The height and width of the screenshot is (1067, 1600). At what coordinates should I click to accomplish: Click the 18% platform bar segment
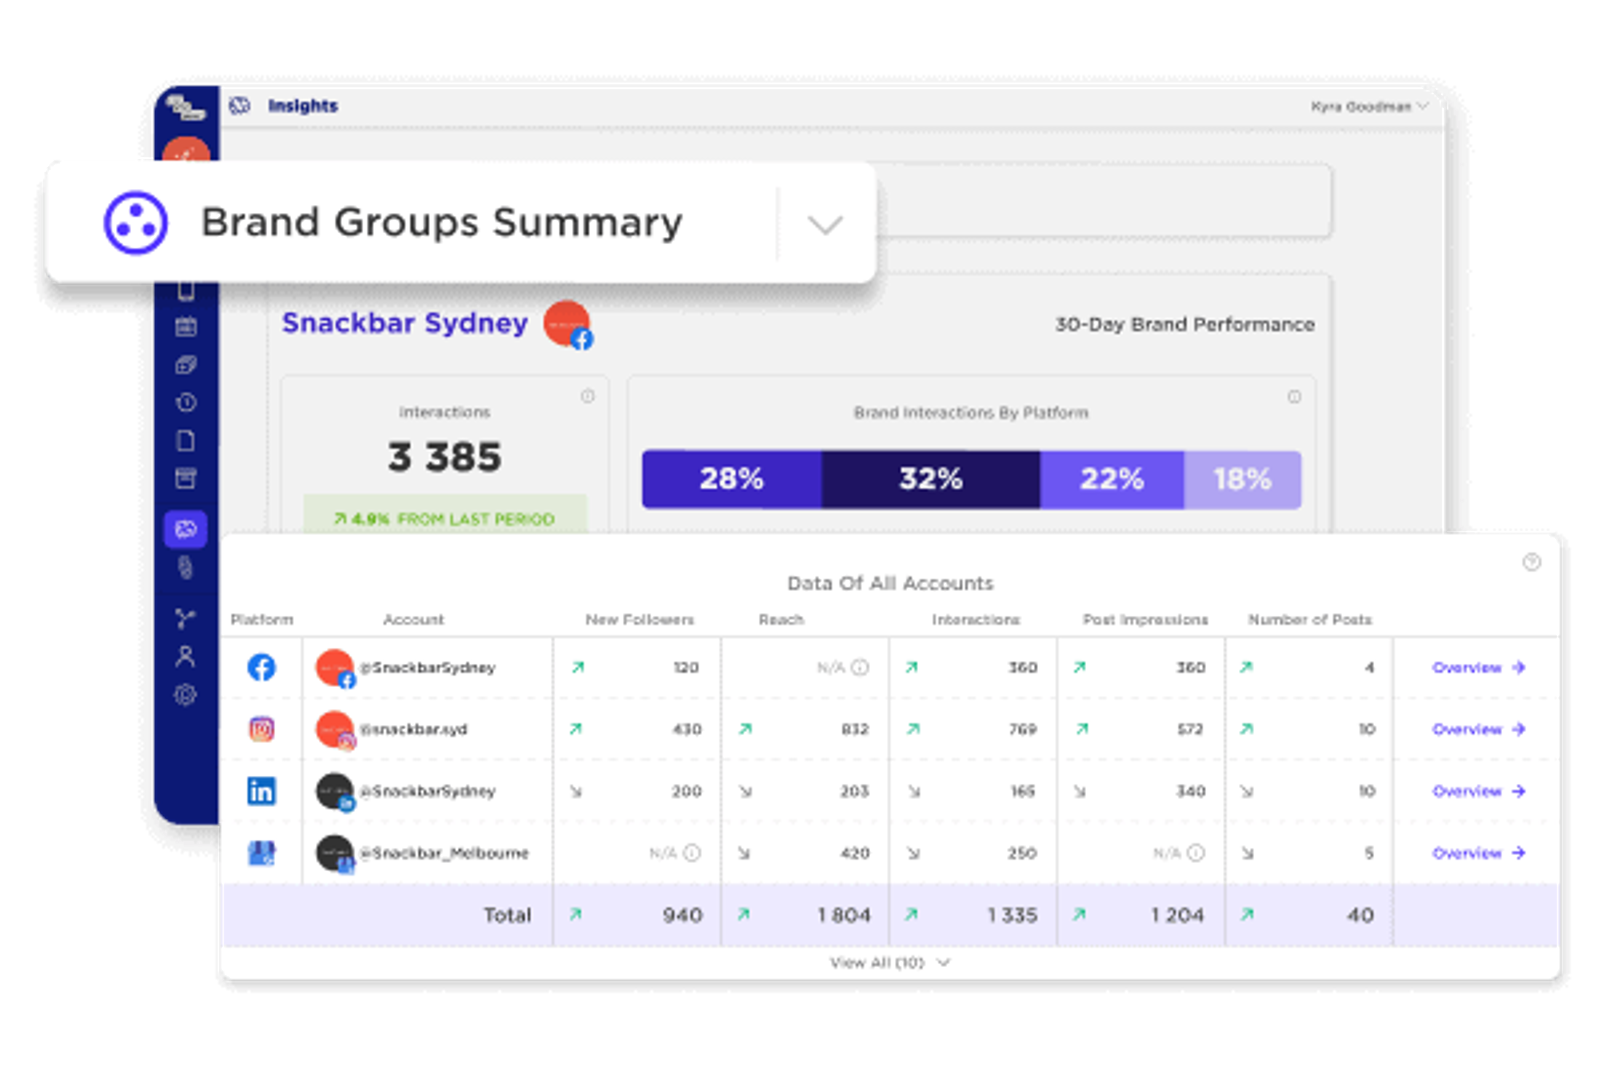[1243, 479]
